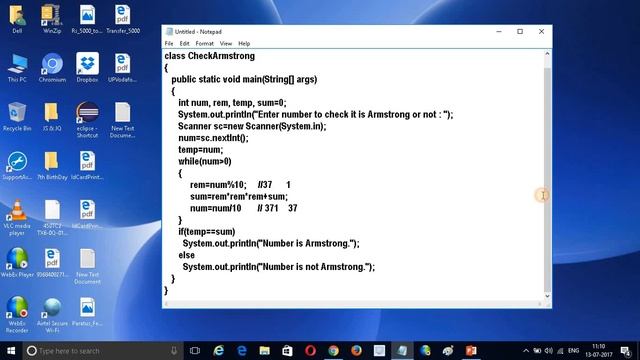Click the Notepad icon in the title bar
640x360 pixels.
169,31
